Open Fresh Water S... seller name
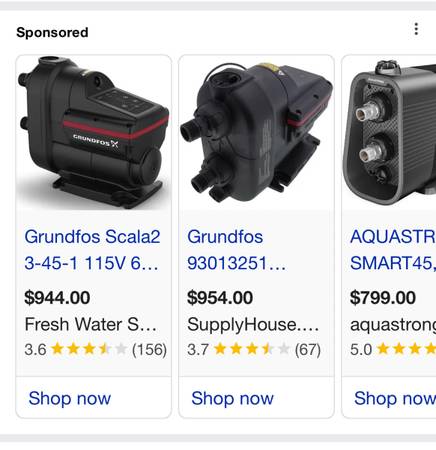Viewport: 436px width, 450px height. click(x=91, y=324)
